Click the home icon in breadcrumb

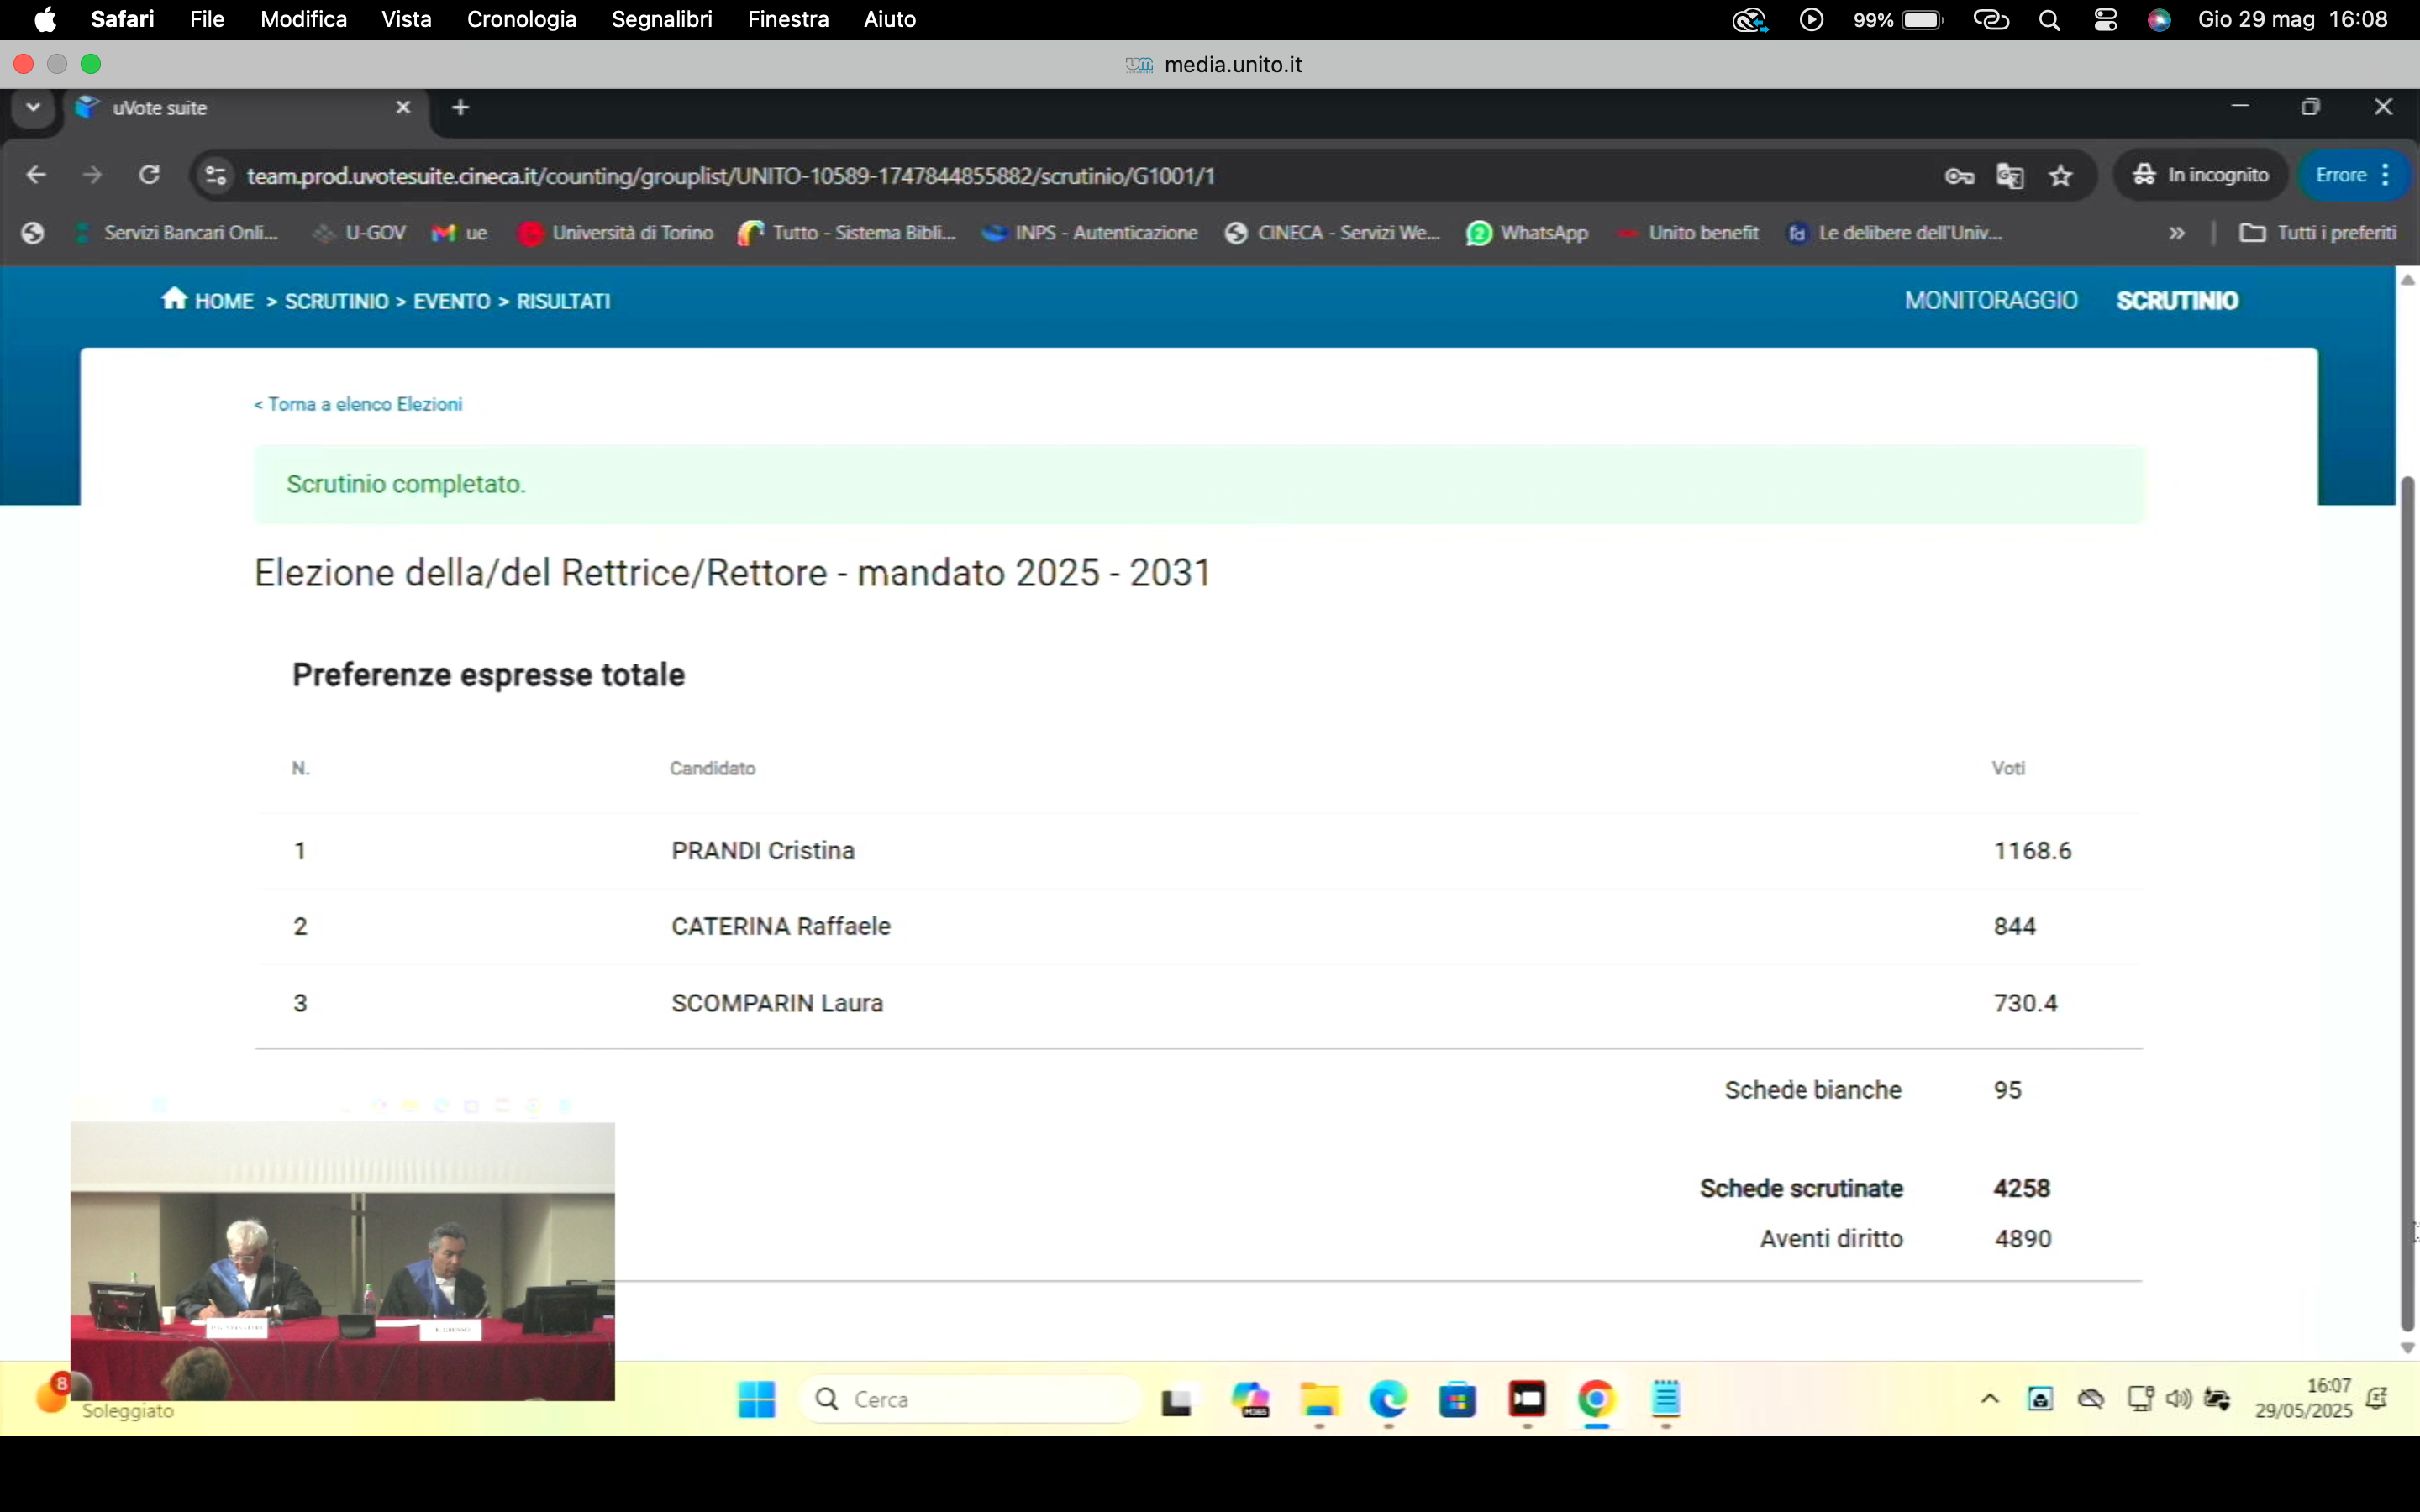coord(174,299)
